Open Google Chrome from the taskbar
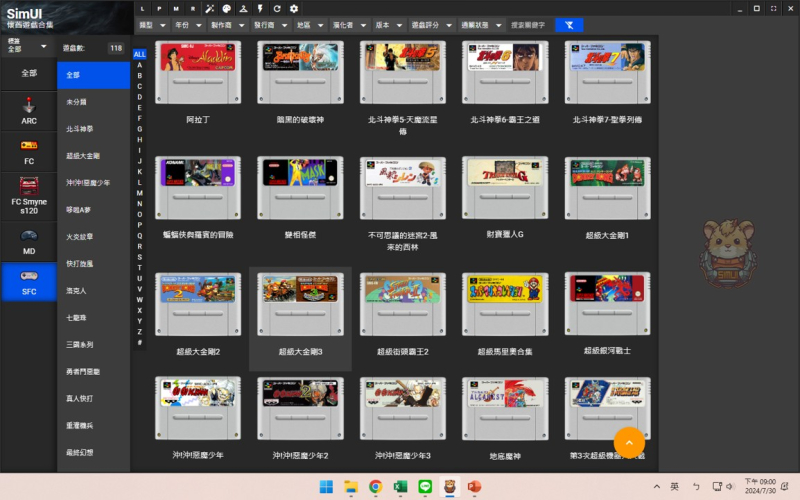The width and height of the screenshot is (800, 500). pyautogui.click(x=376, y=487)
